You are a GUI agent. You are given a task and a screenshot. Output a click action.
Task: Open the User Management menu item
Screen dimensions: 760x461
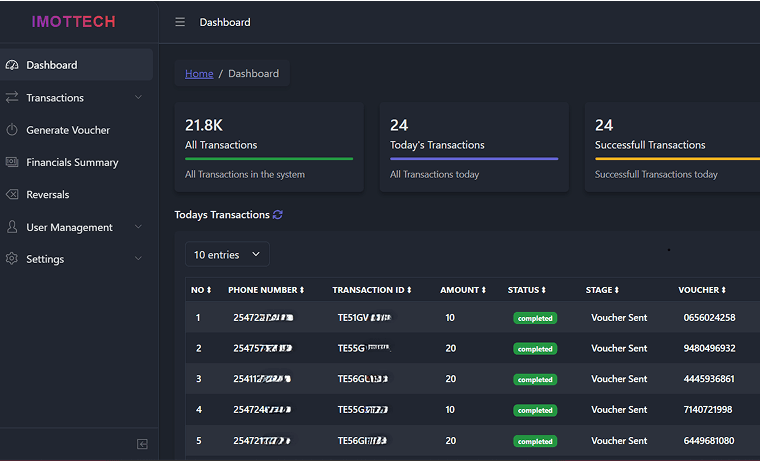click(77, 227)
